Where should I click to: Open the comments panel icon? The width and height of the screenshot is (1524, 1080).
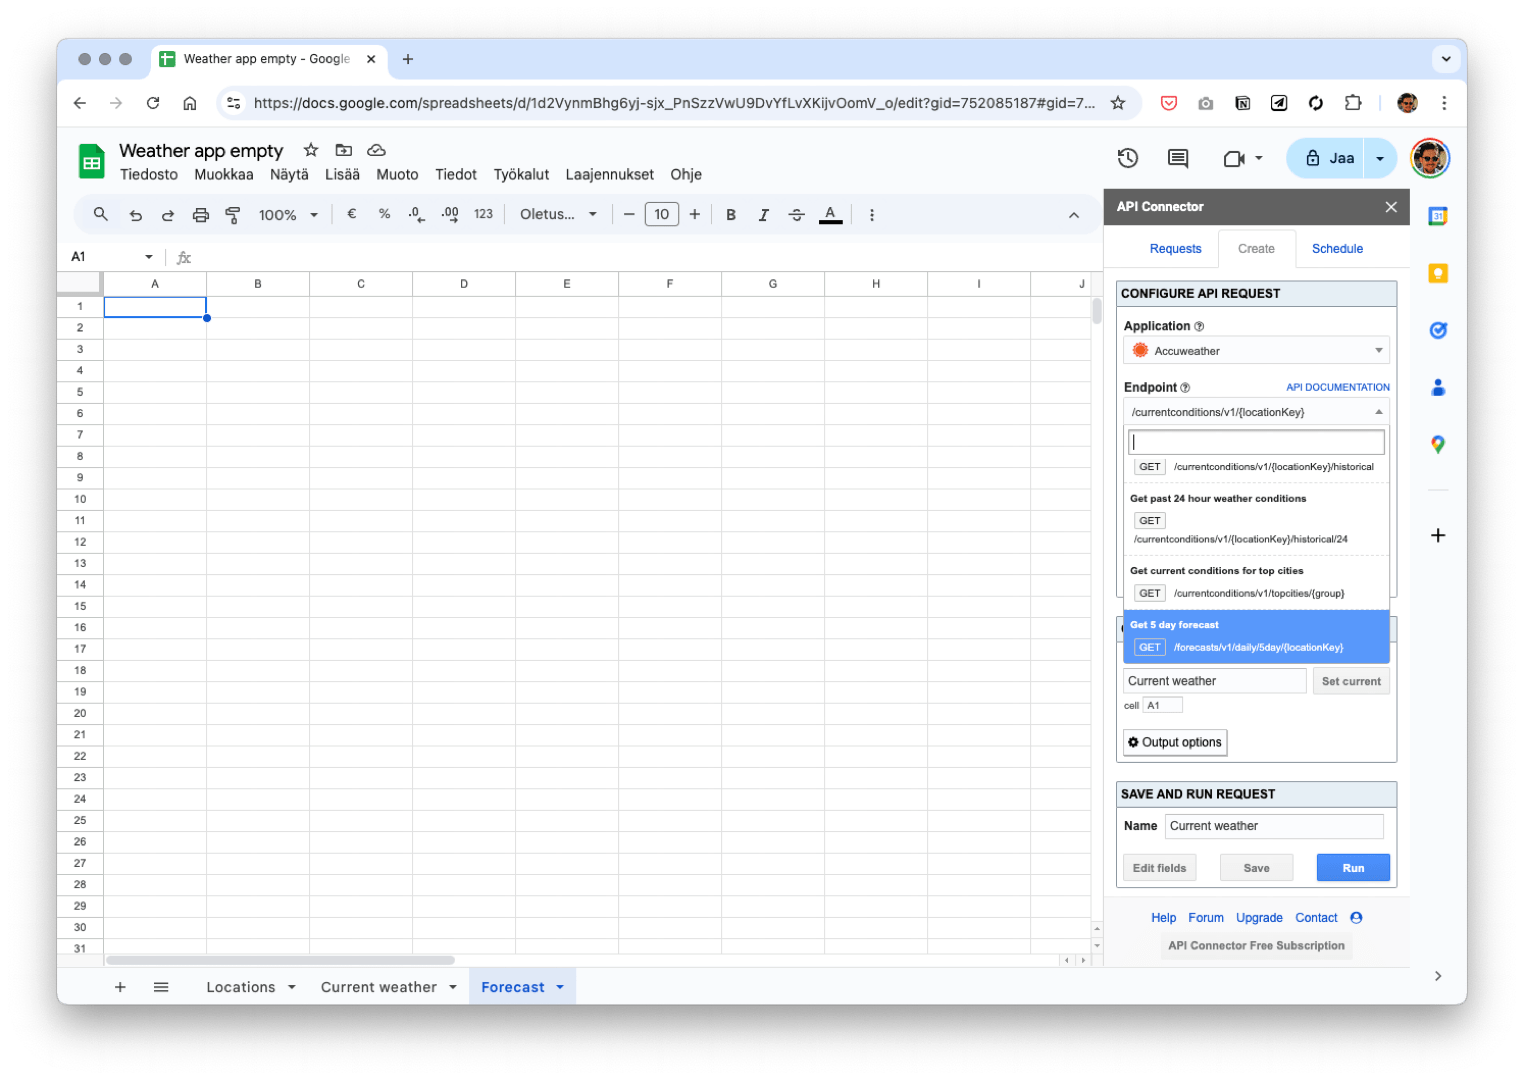click(x=1178, y=158)
